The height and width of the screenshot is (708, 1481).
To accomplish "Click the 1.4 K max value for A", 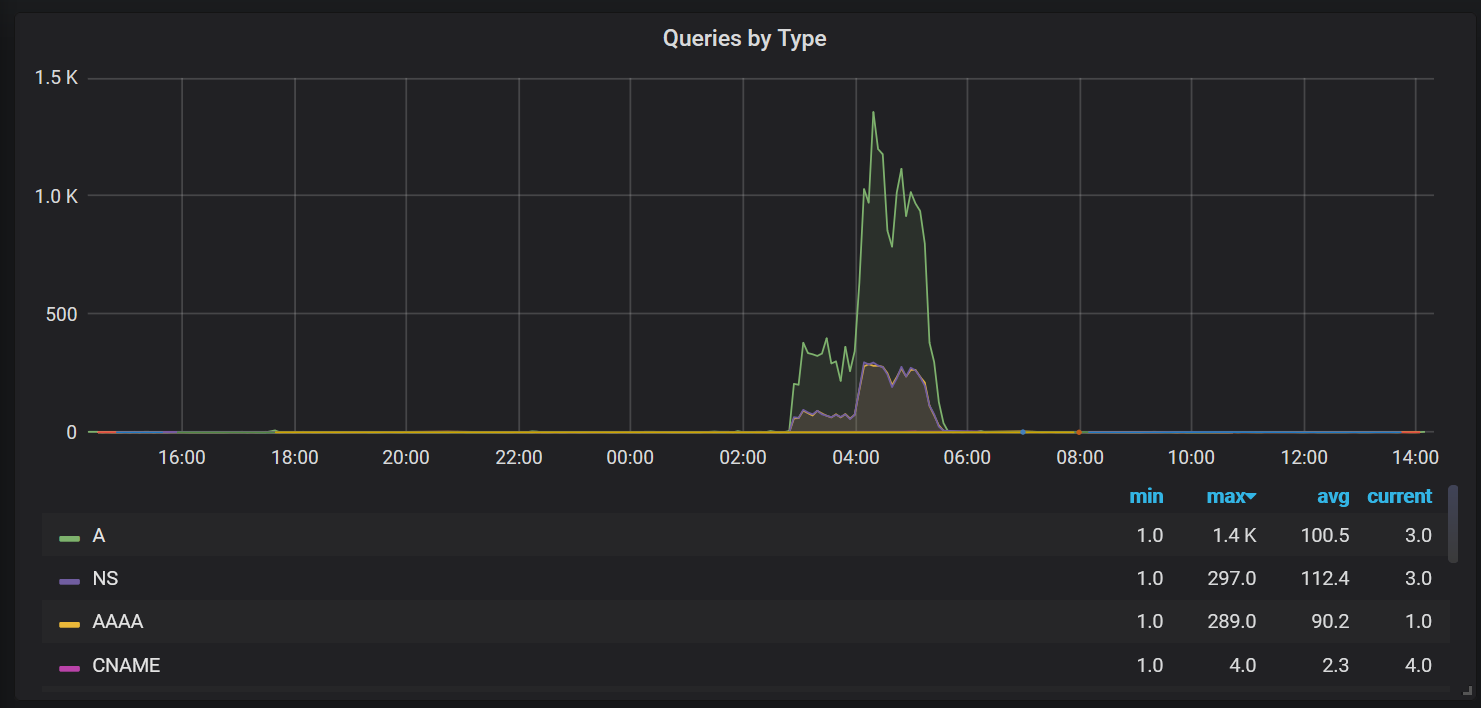I will [1234, 536].
